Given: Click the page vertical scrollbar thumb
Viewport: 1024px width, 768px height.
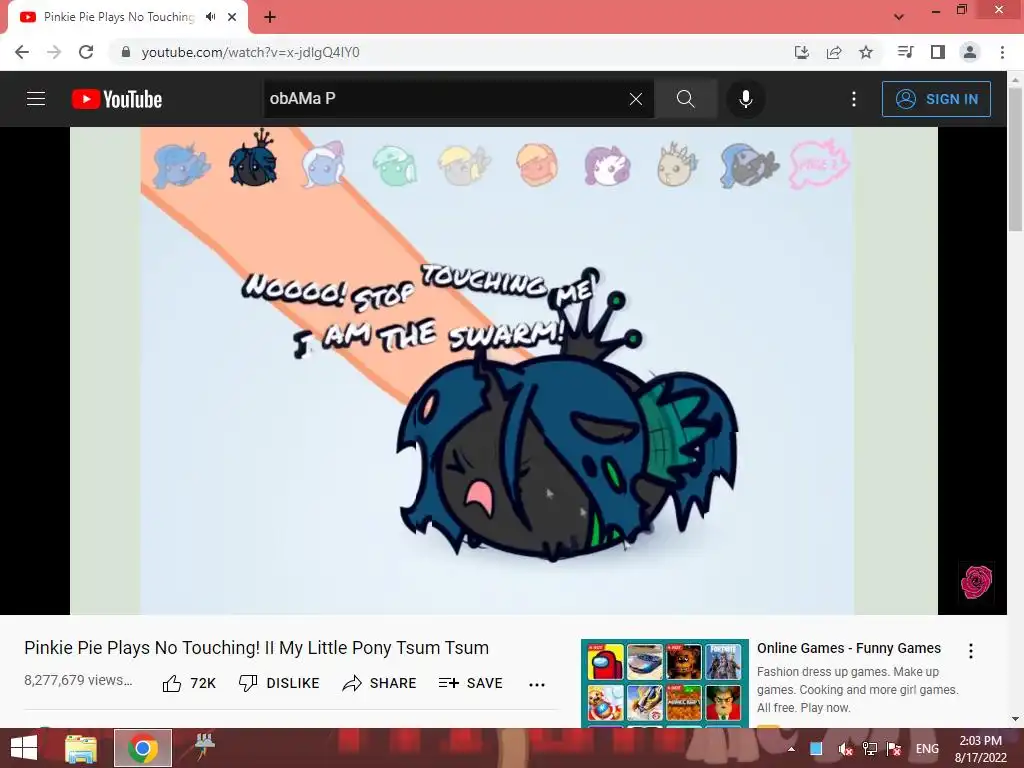Looking at the screenshot, I should [x=1015, y=157].
